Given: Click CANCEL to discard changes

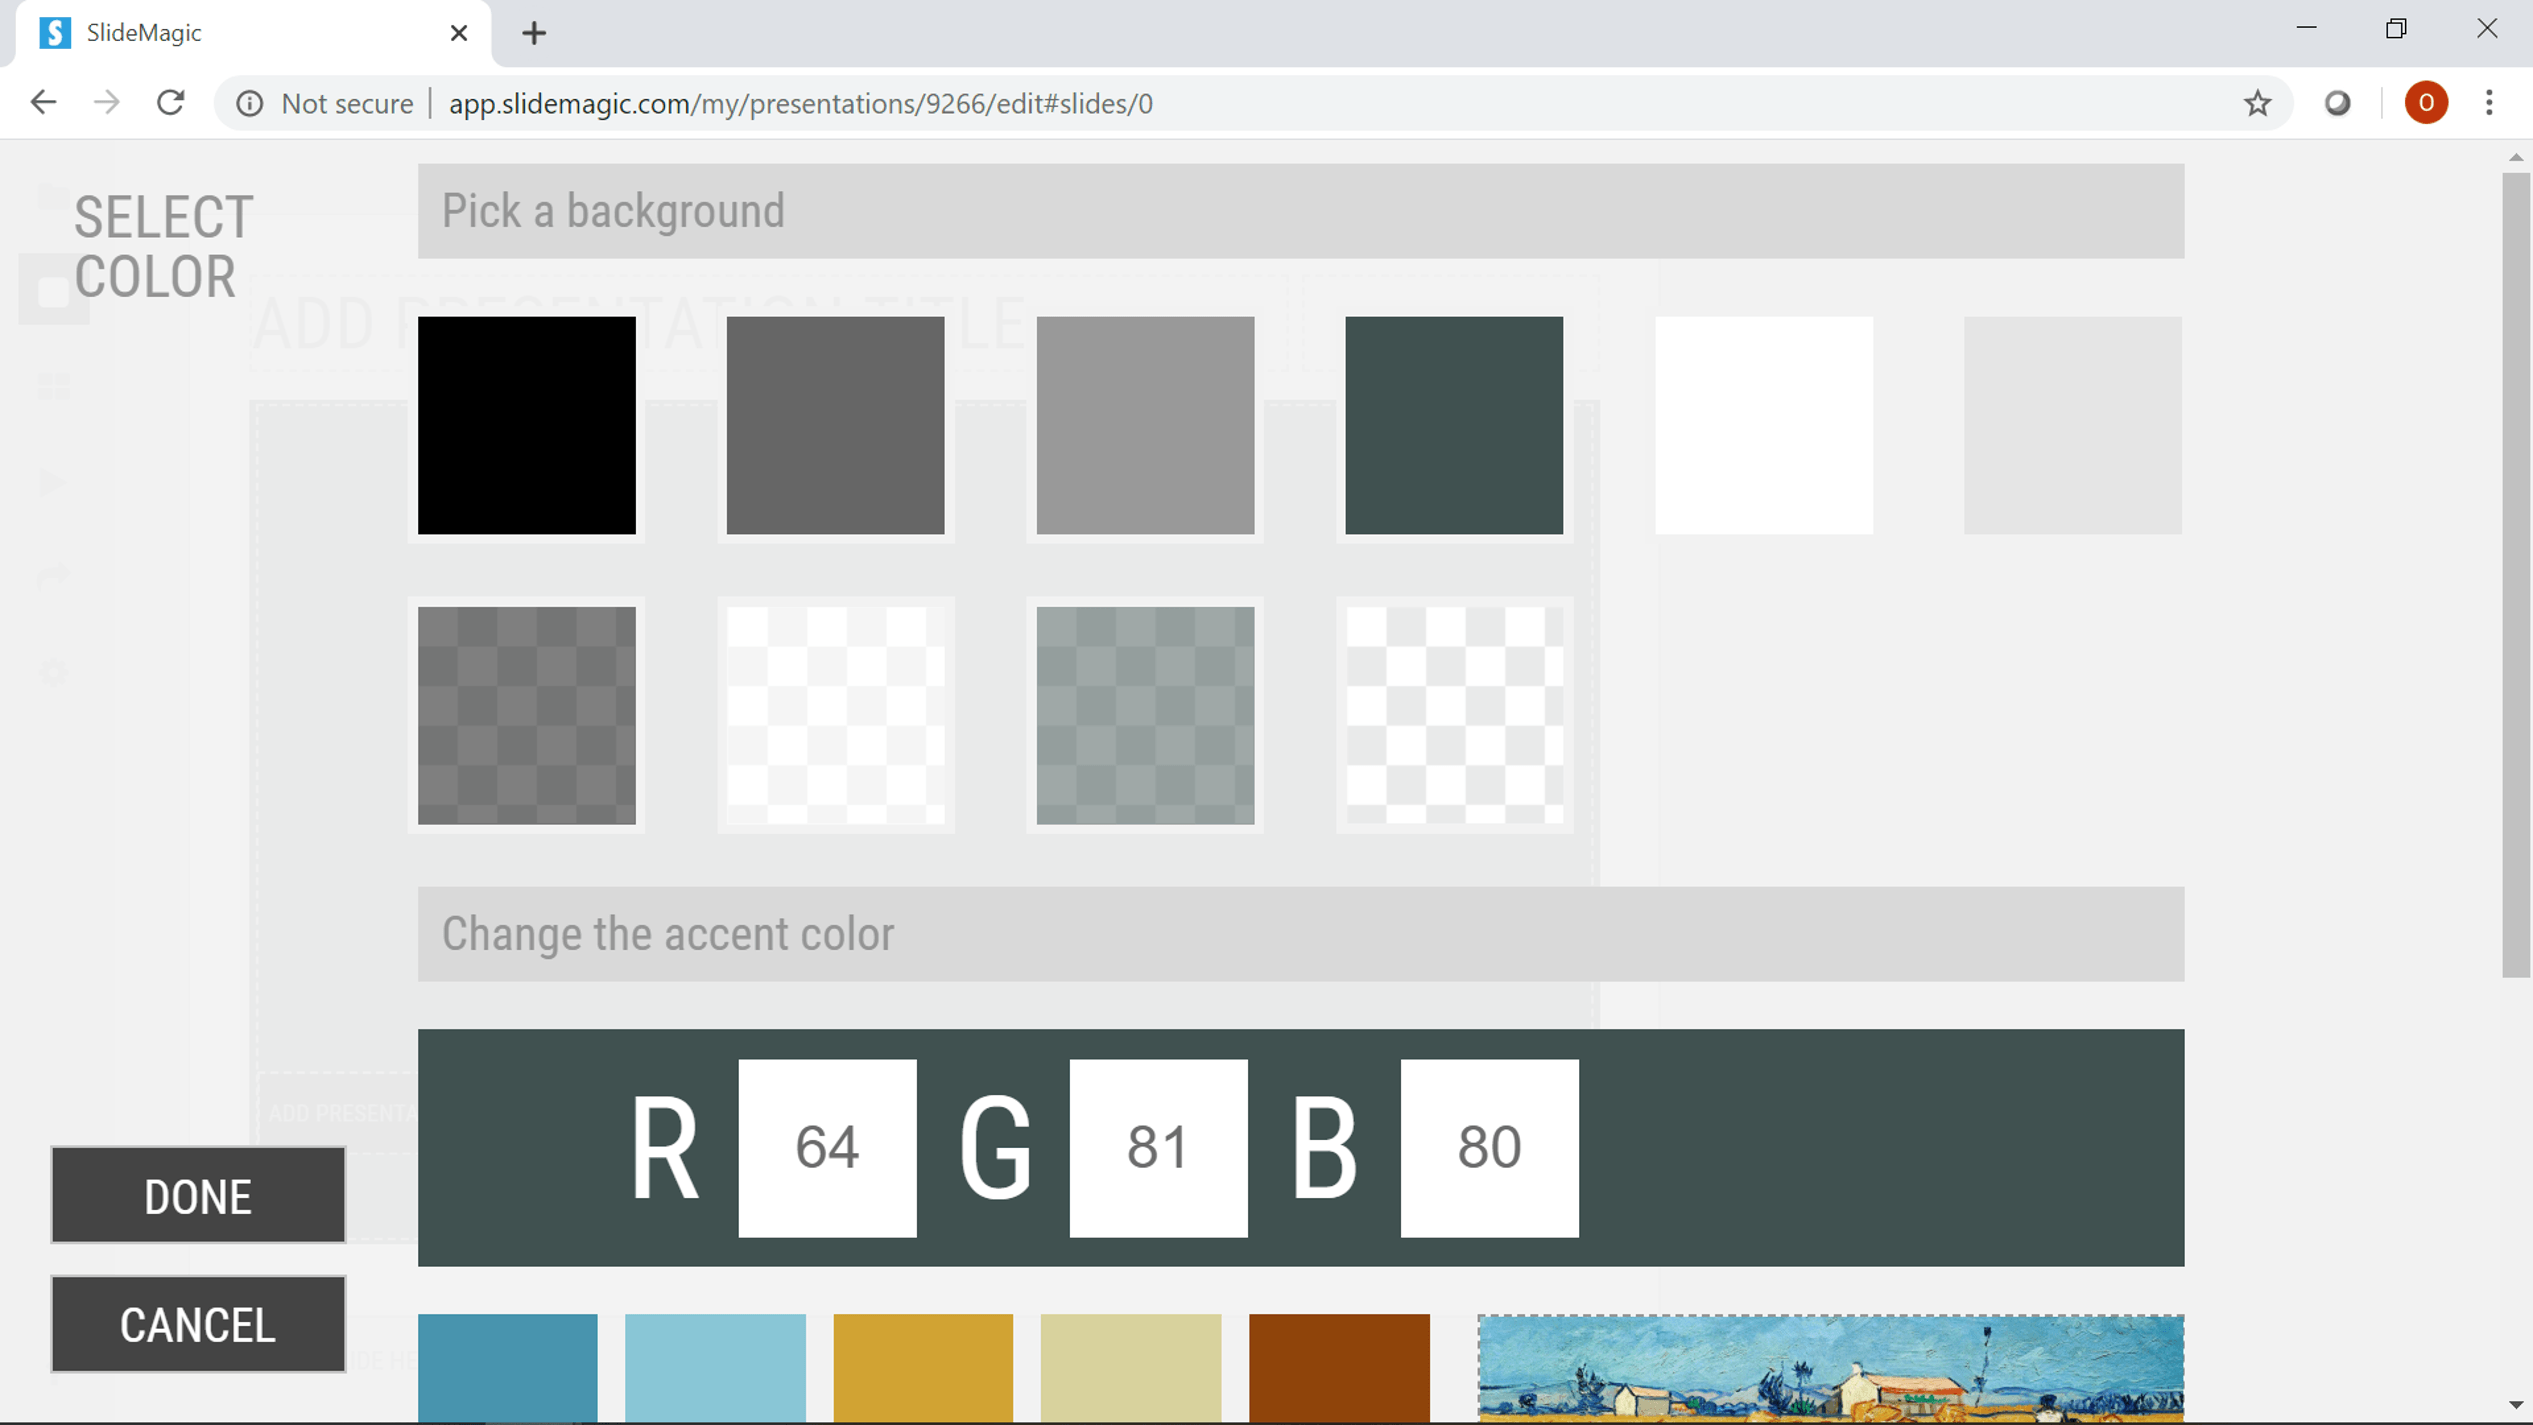Looking at the screenshot, I should [x=197, y=1324].
